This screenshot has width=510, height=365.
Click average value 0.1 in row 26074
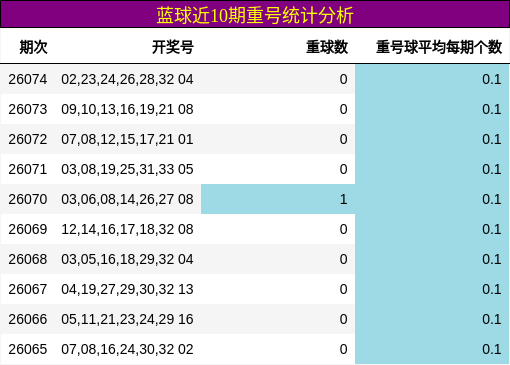click(x=492, y=79)
